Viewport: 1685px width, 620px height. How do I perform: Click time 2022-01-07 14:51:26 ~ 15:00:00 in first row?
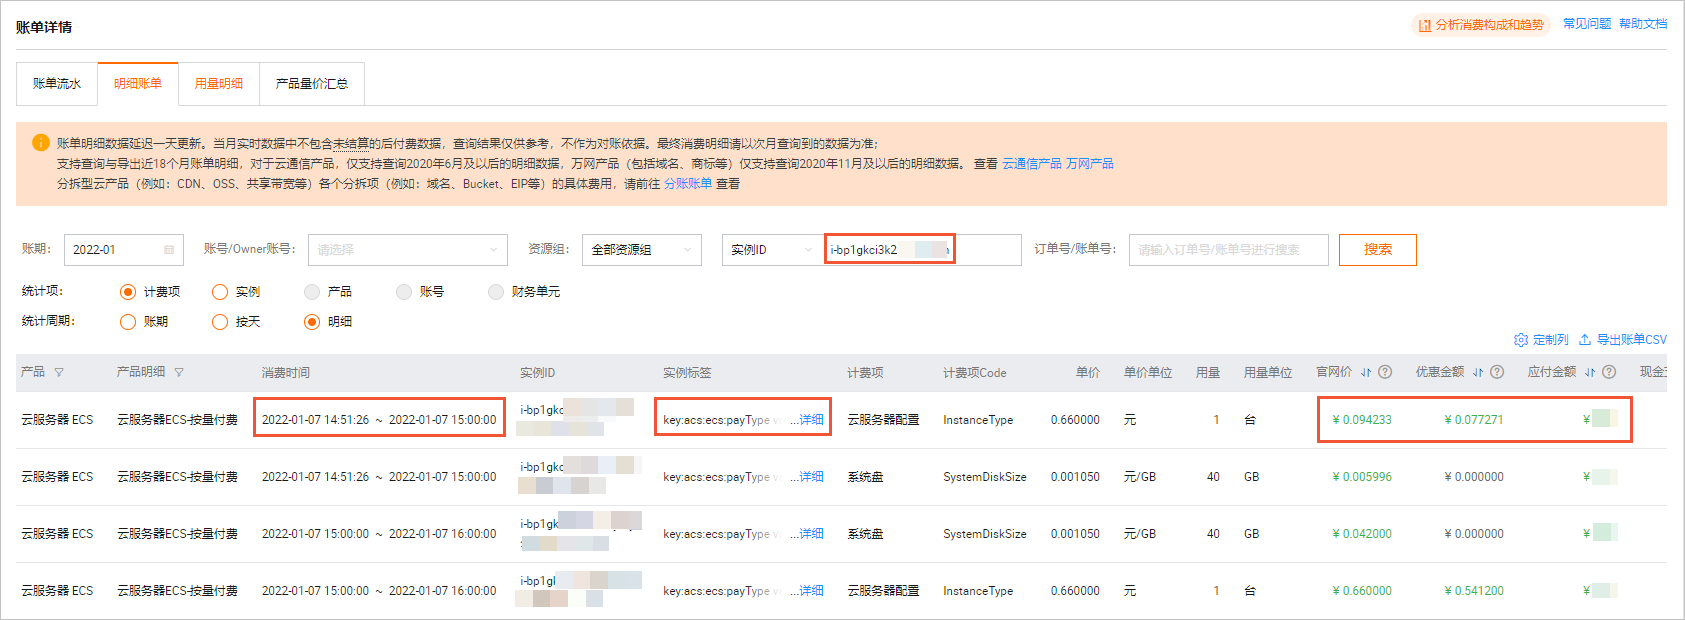(x=379, y=420)
